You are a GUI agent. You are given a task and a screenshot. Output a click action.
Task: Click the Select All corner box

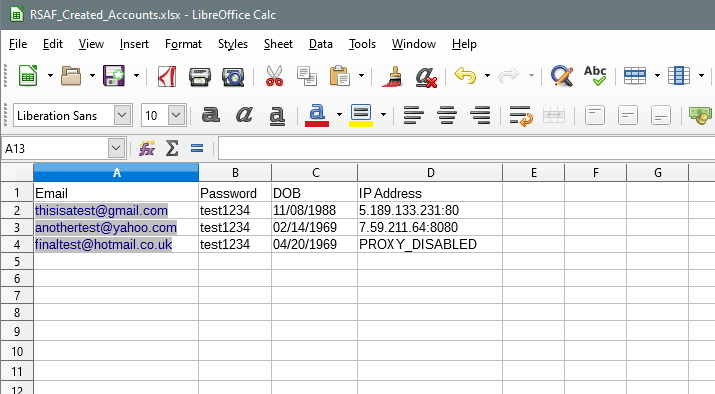(17, 173)
